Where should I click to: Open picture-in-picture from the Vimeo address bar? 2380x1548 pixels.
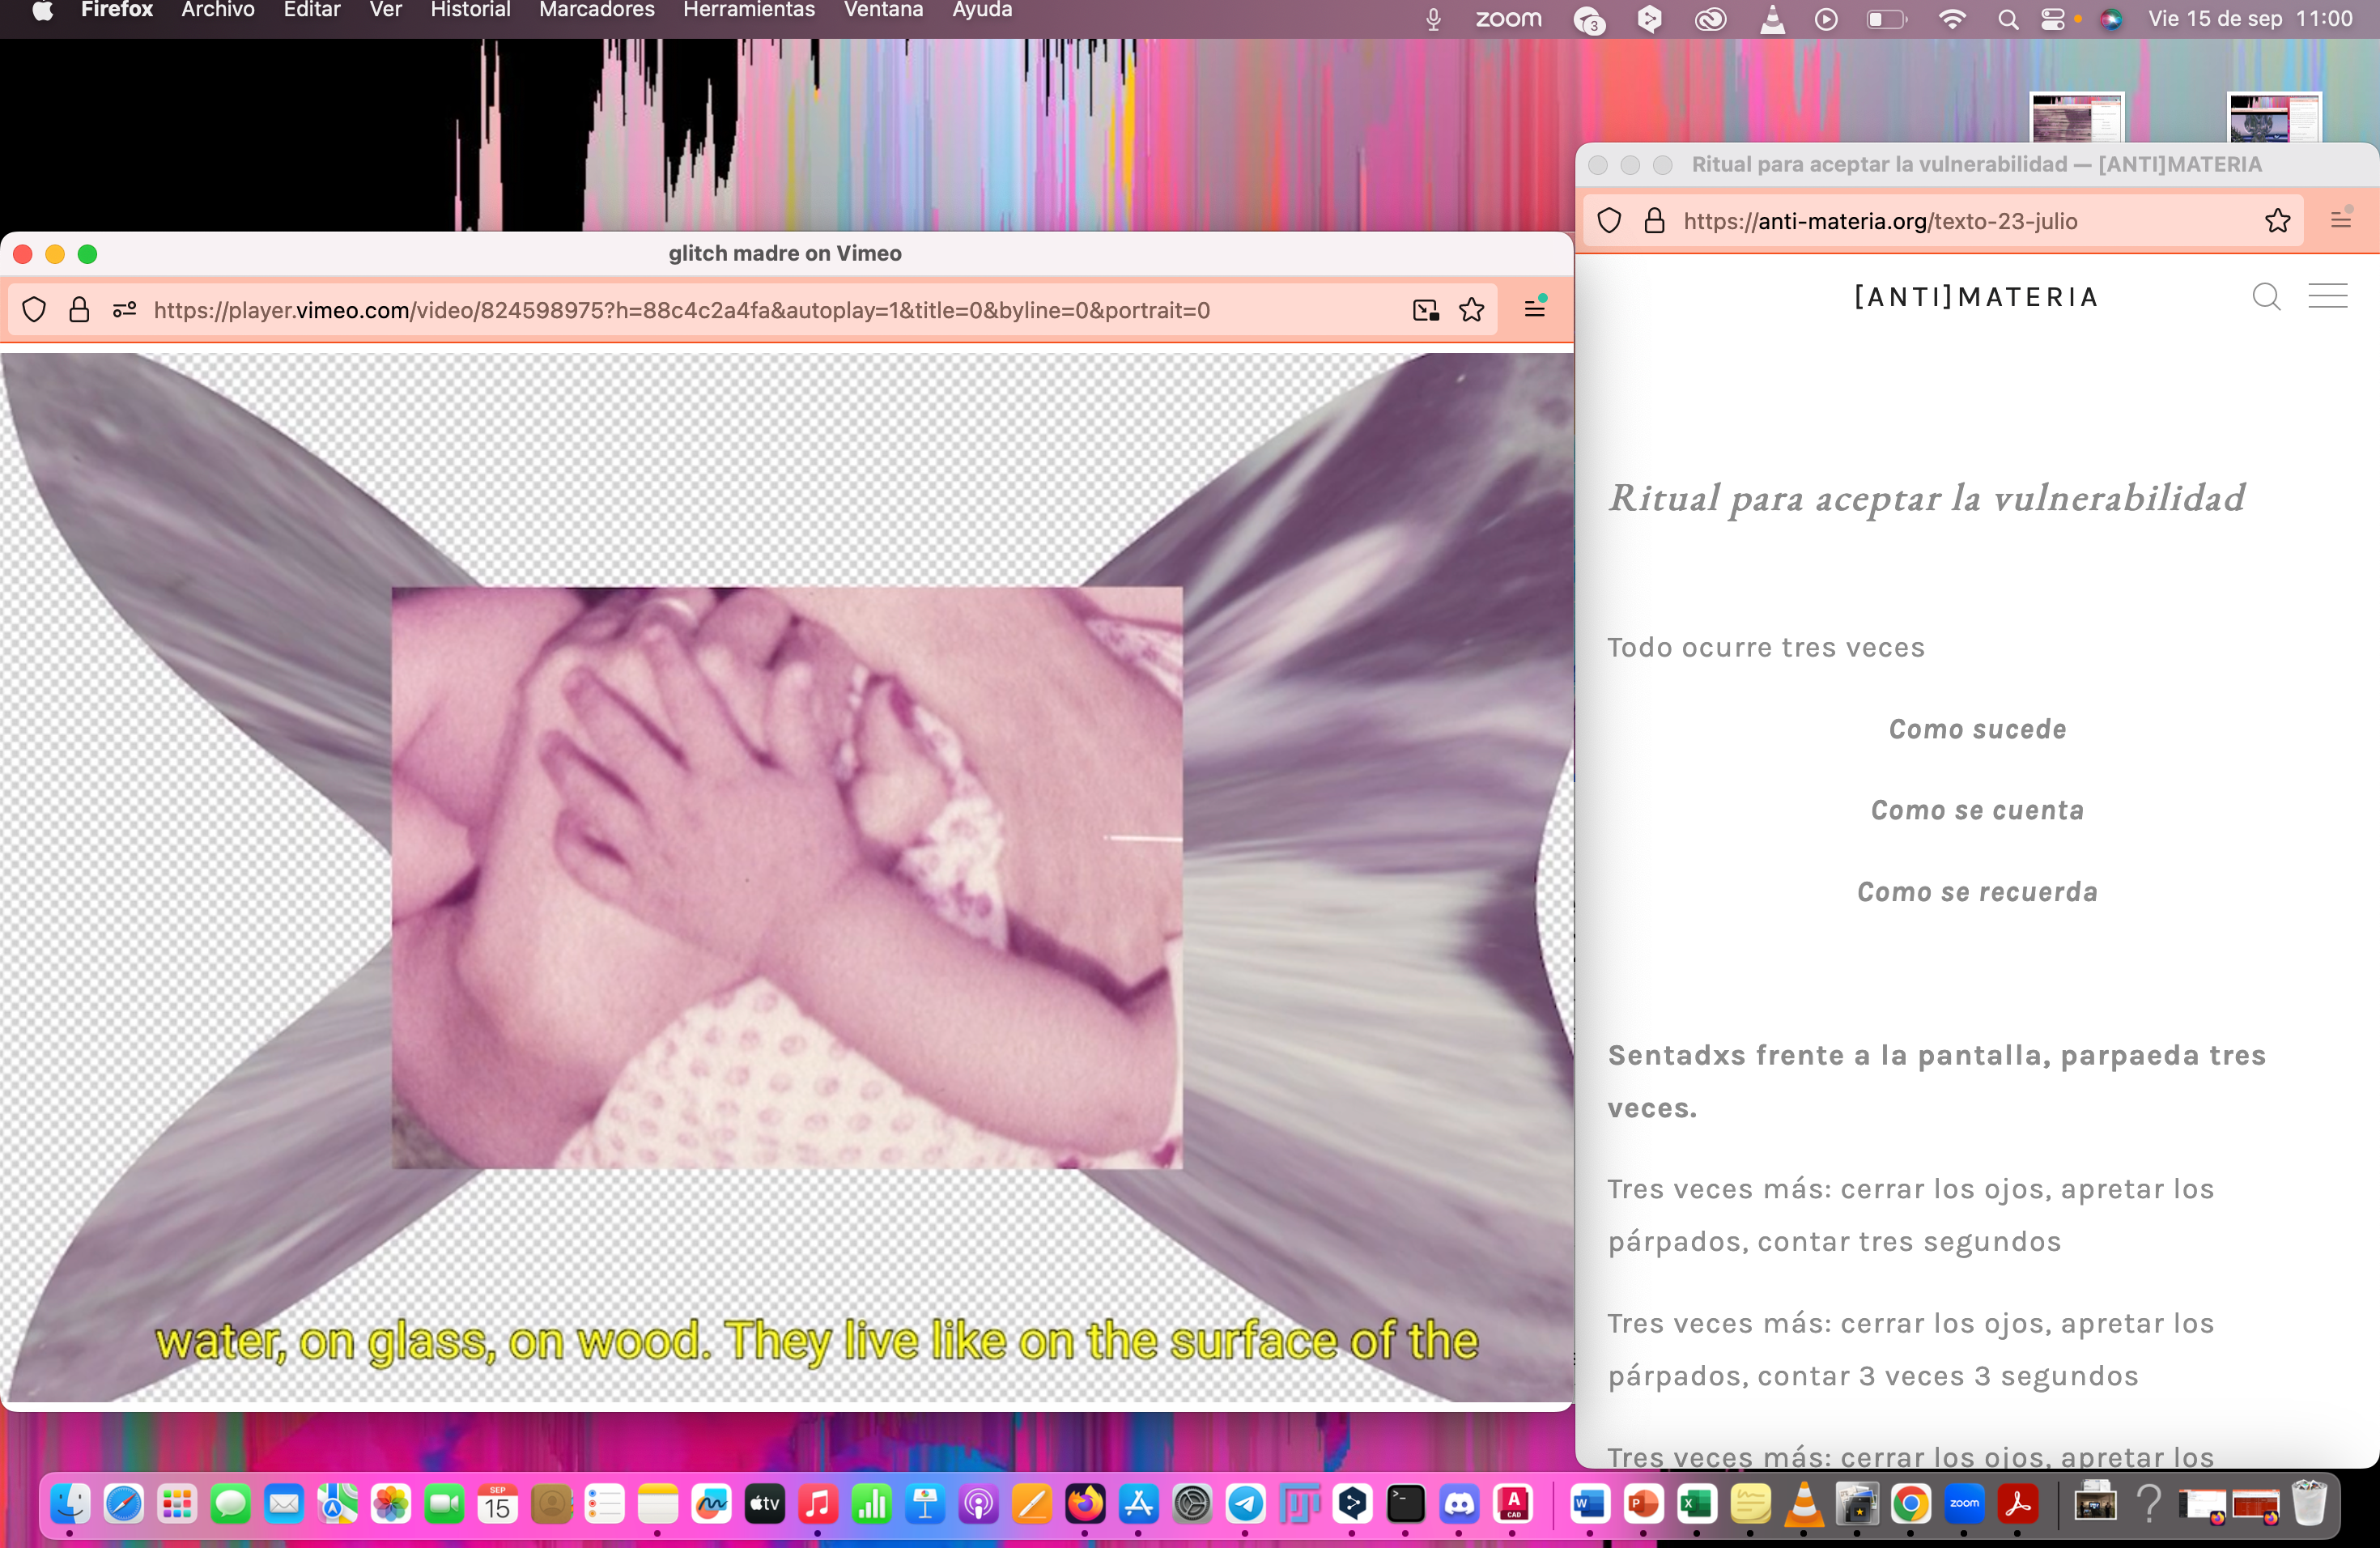tap(1426, 310)
